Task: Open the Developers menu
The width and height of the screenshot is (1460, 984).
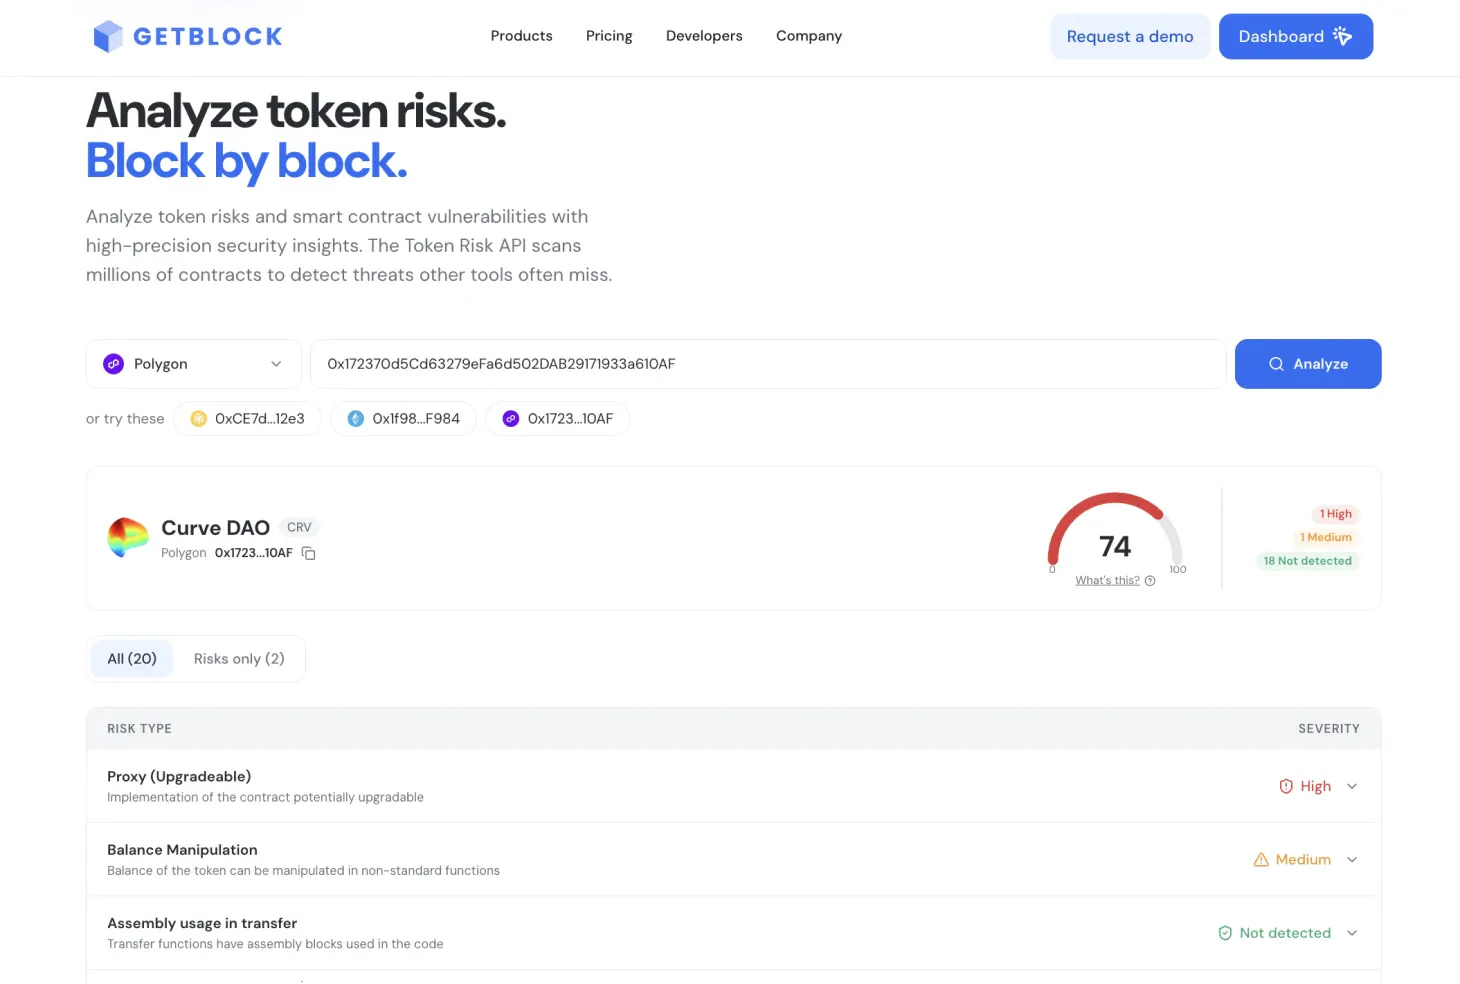Action: [x=704, y=36]
